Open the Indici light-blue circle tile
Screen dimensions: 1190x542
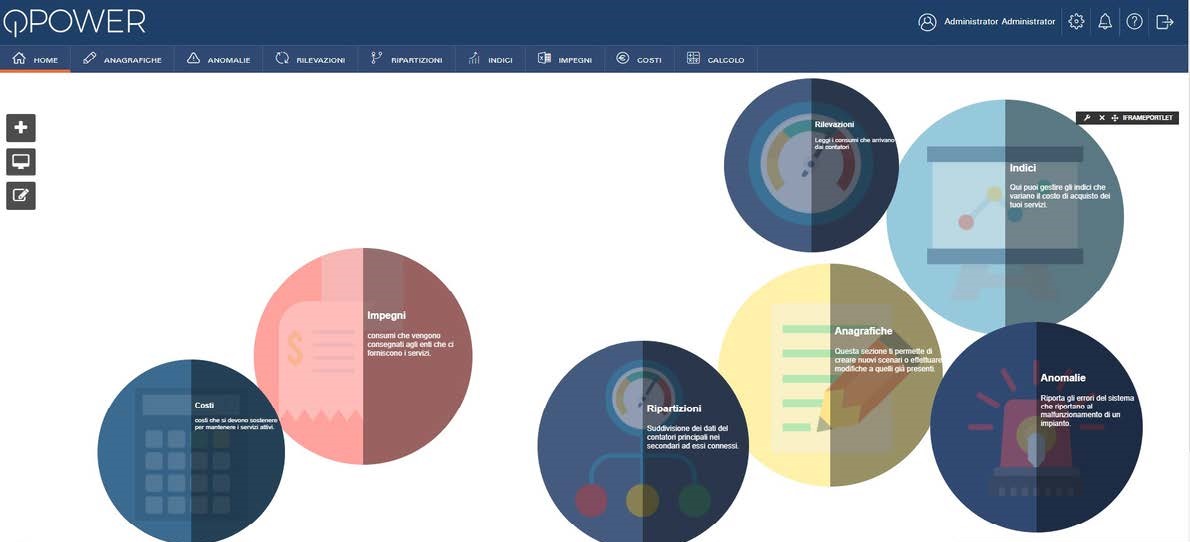coord(1004,216)
